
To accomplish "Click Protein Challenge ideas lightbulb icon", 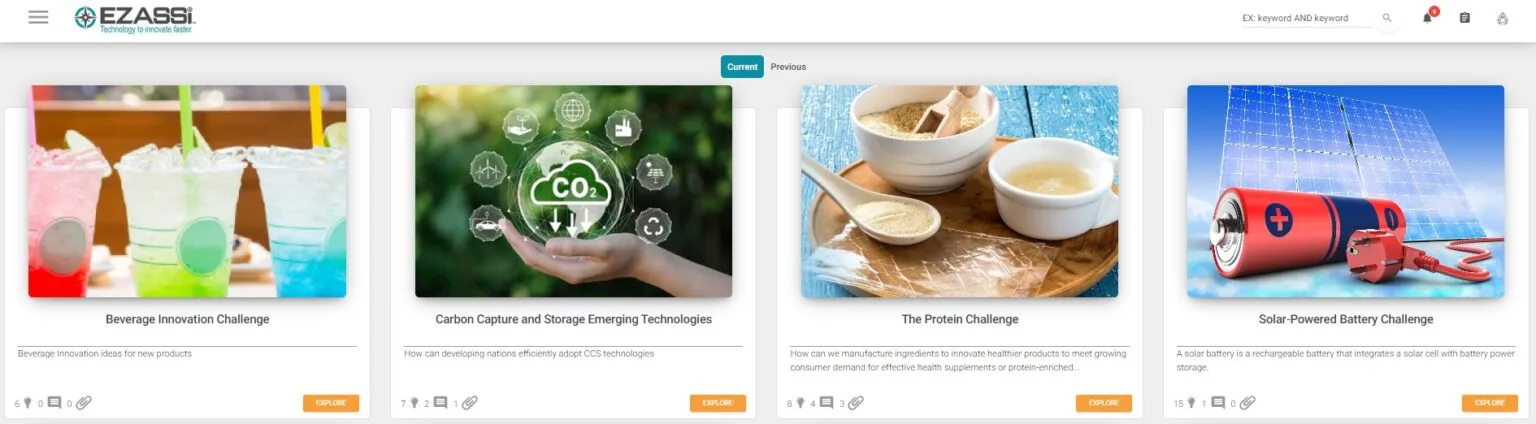I will 800,403.
